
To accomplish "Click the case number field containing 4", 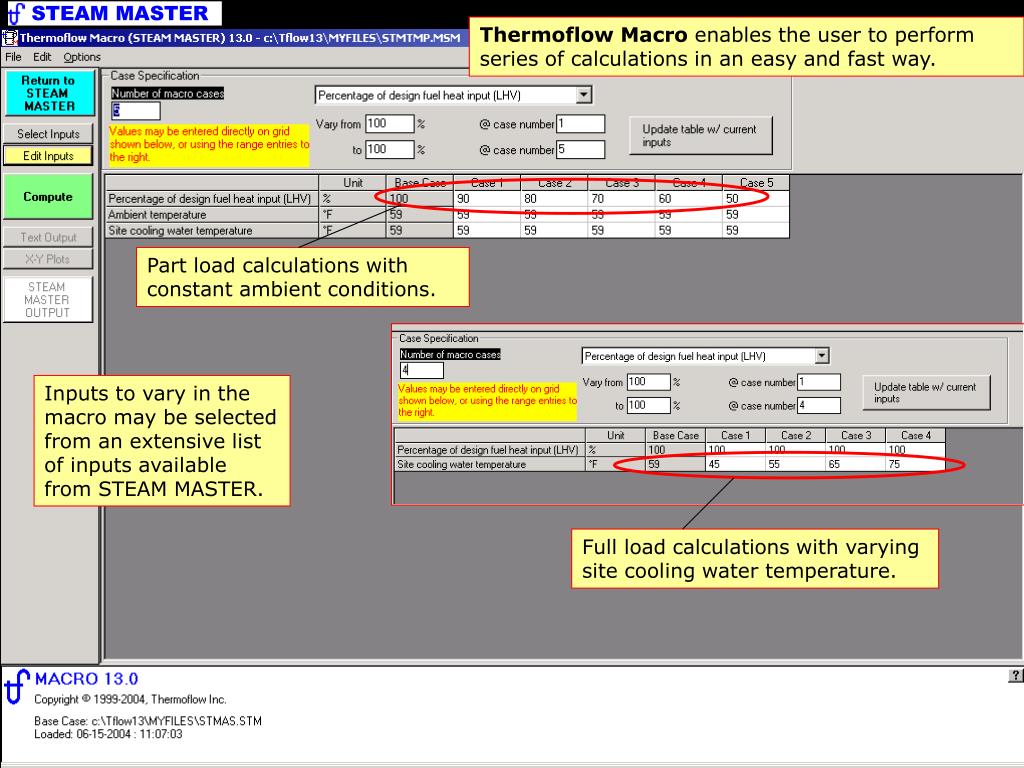I will tap(819, 406).
